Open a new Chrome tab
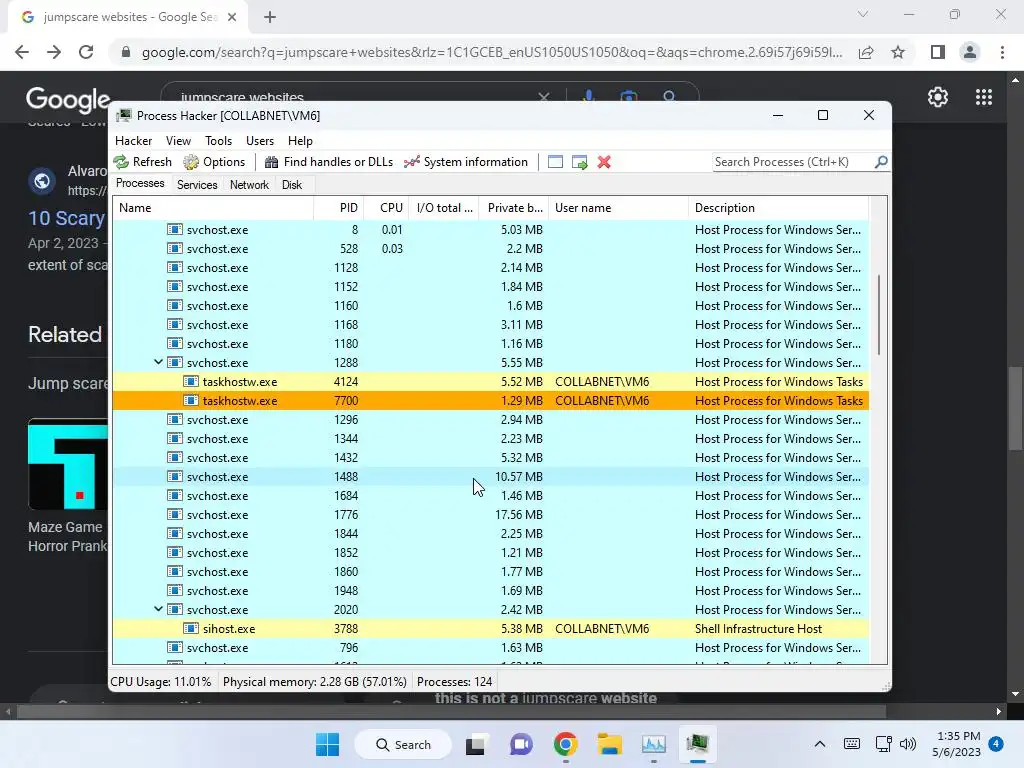Image resolution: width=1024 pixels, height=768 pixels. point(270,17)
